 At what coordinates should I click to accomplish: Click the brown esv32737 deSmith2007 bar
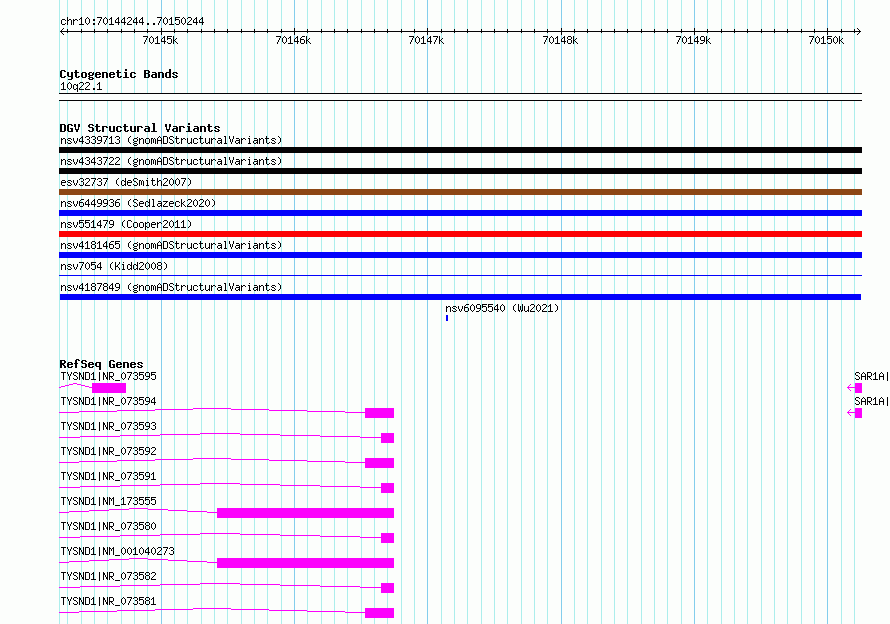(460, 192)
